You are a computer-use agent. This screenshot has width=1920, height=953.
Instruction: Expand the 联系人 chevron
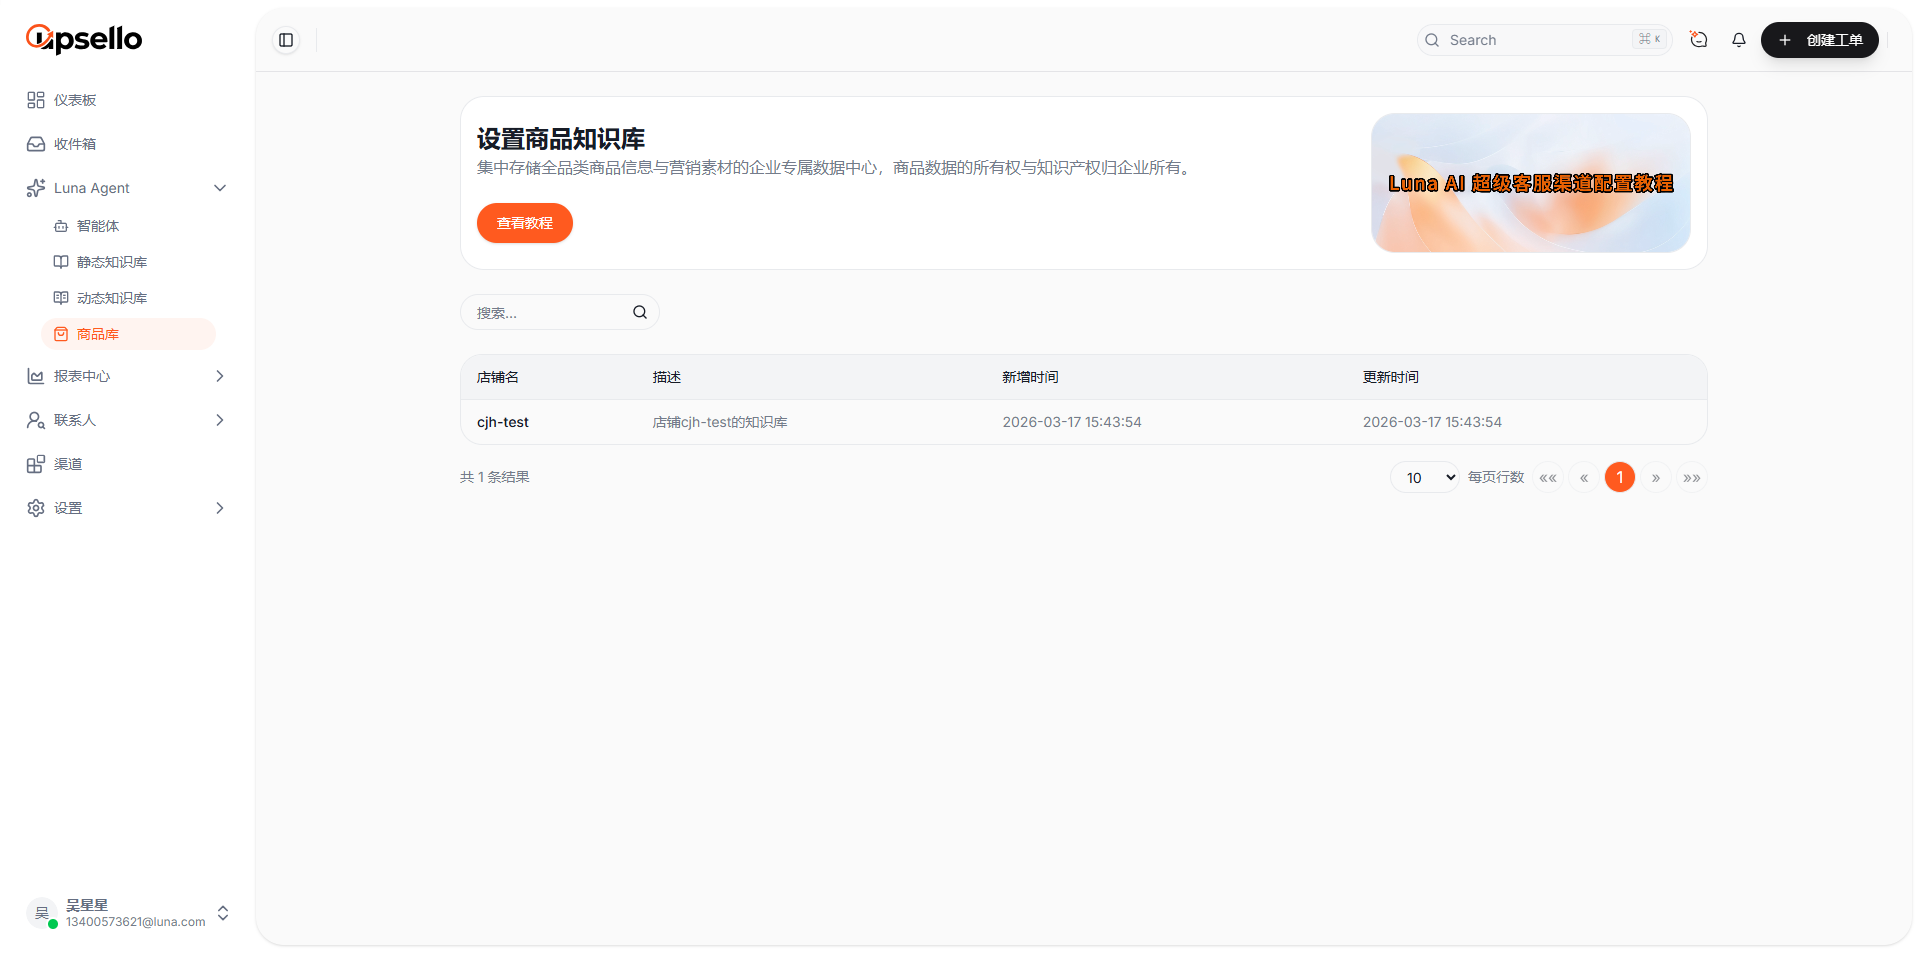220,420
